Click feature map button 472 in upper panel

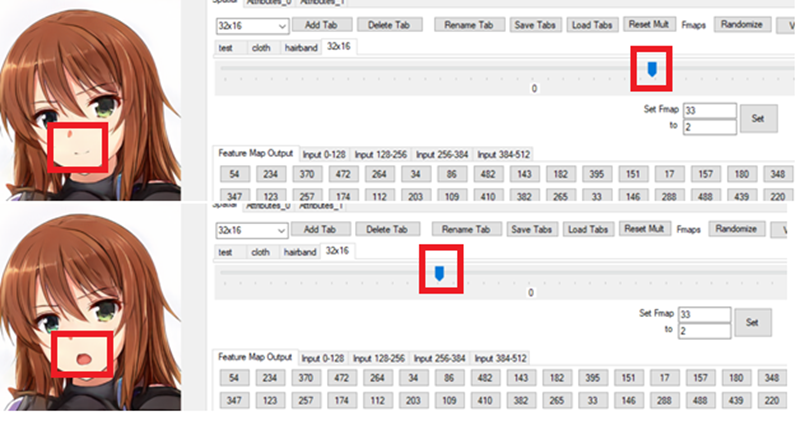(343, 174)
